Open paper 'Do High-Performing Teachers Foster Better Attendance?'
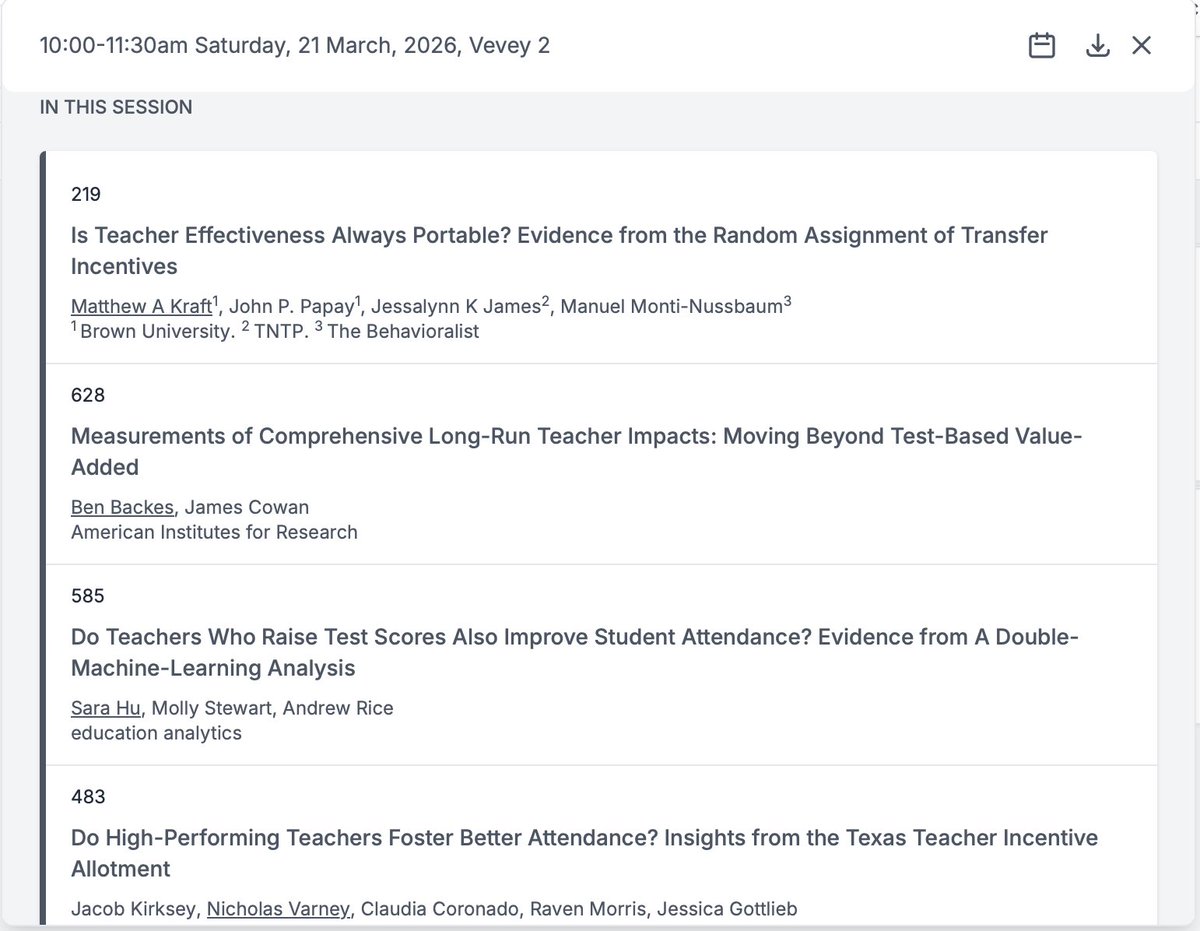Image resolution: width=1200 pixels, height=931 pixels. click(x=584, y=854)
